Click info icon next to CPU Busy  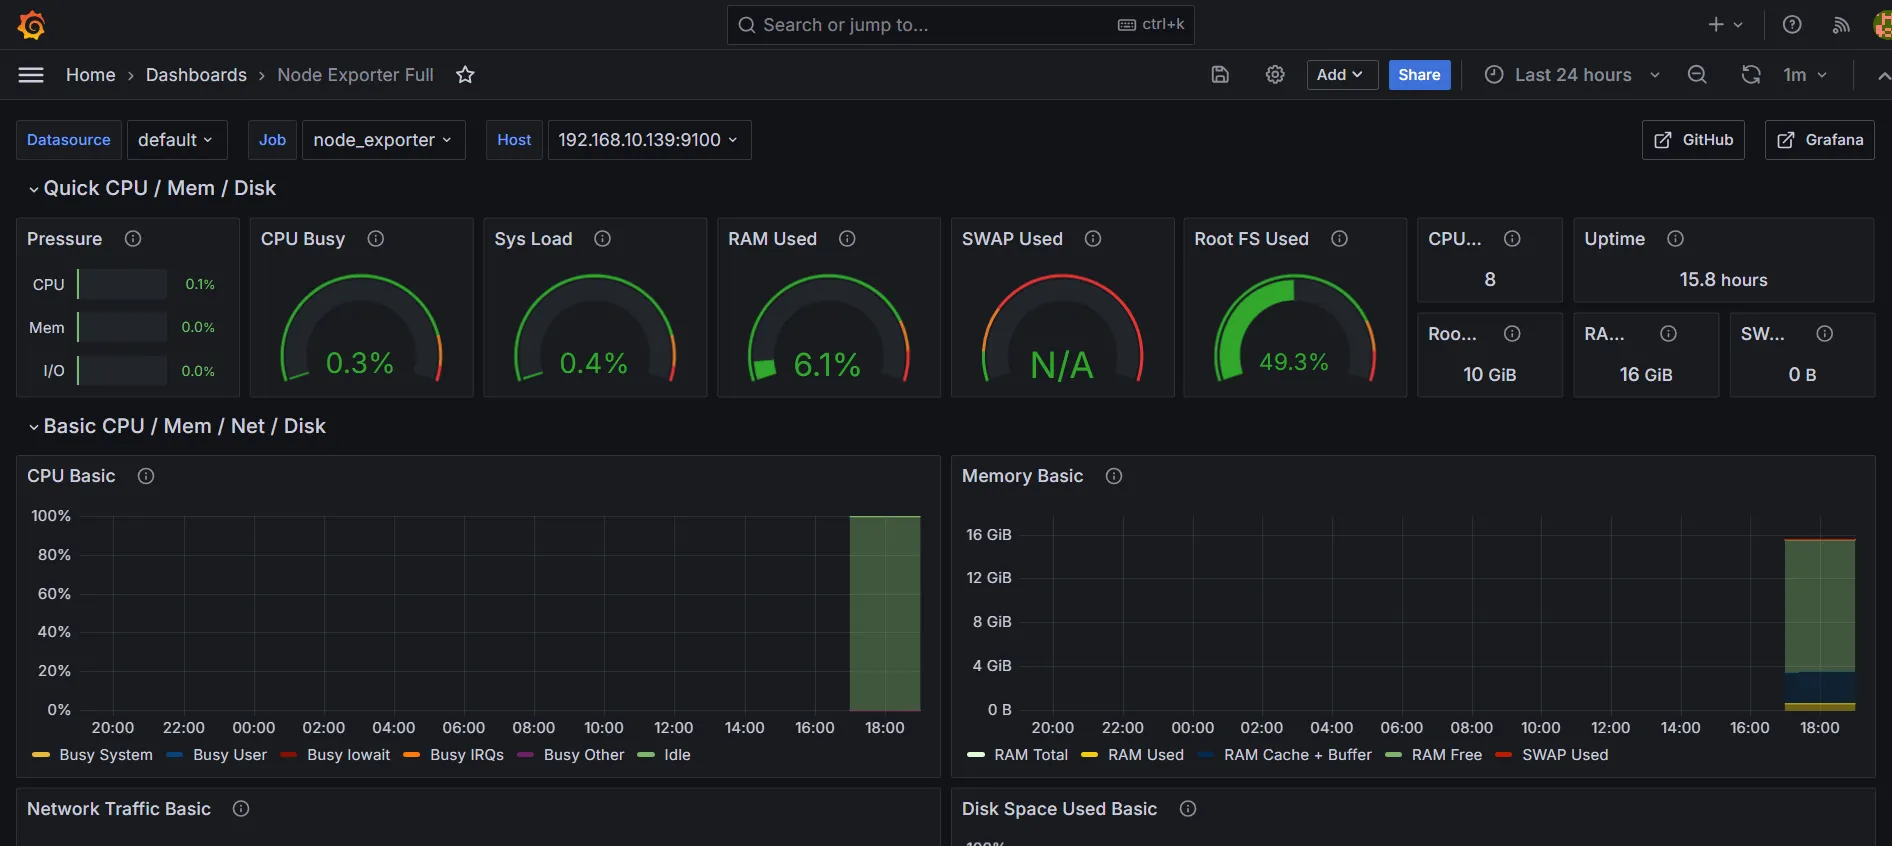pos(376,239)
